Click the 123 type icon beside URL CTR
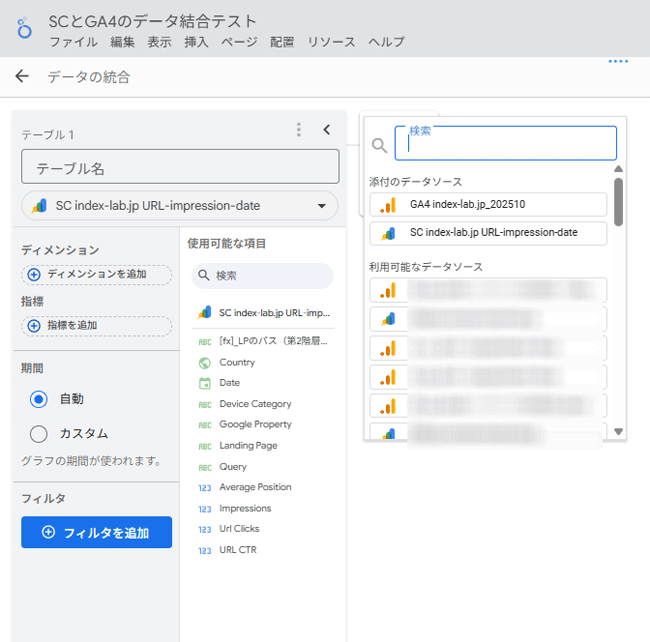Screen dimensions: 650x642 [205, 551]
